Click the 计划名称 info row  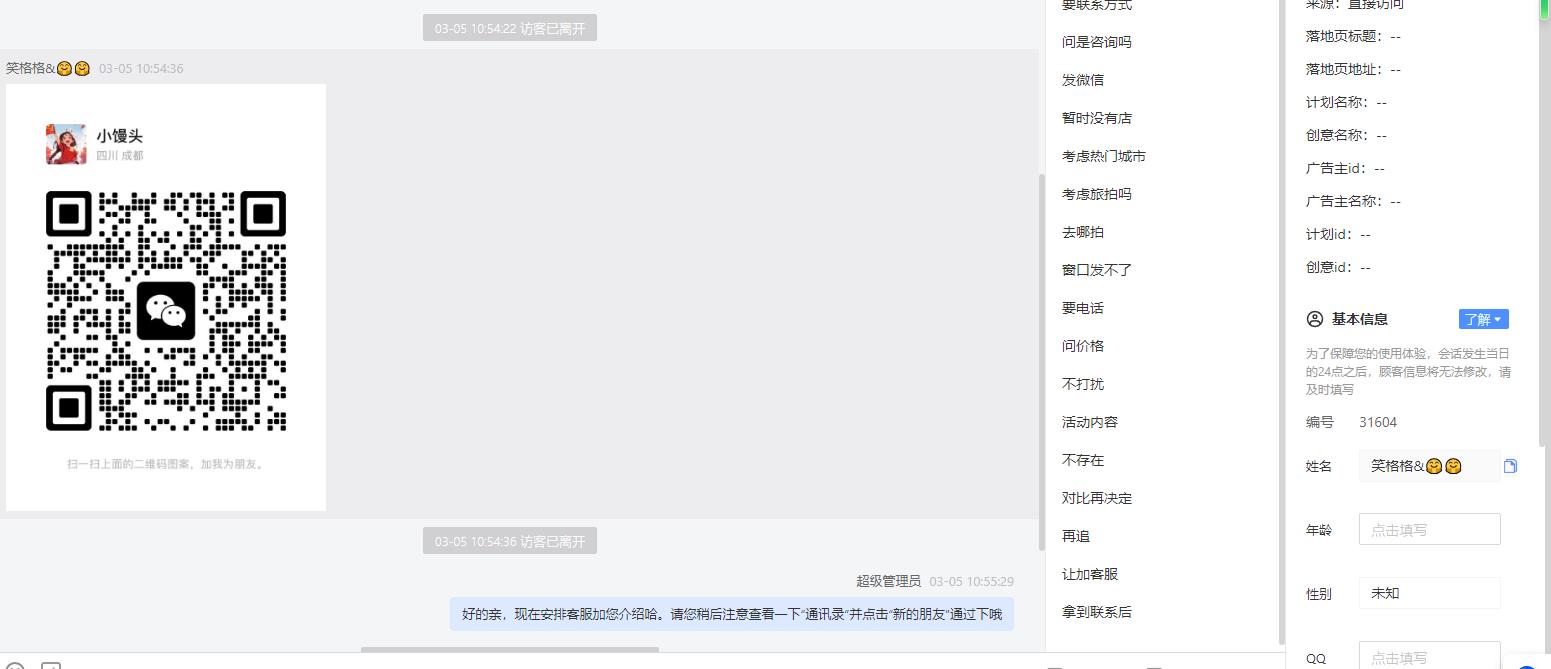click(1346, 102)
